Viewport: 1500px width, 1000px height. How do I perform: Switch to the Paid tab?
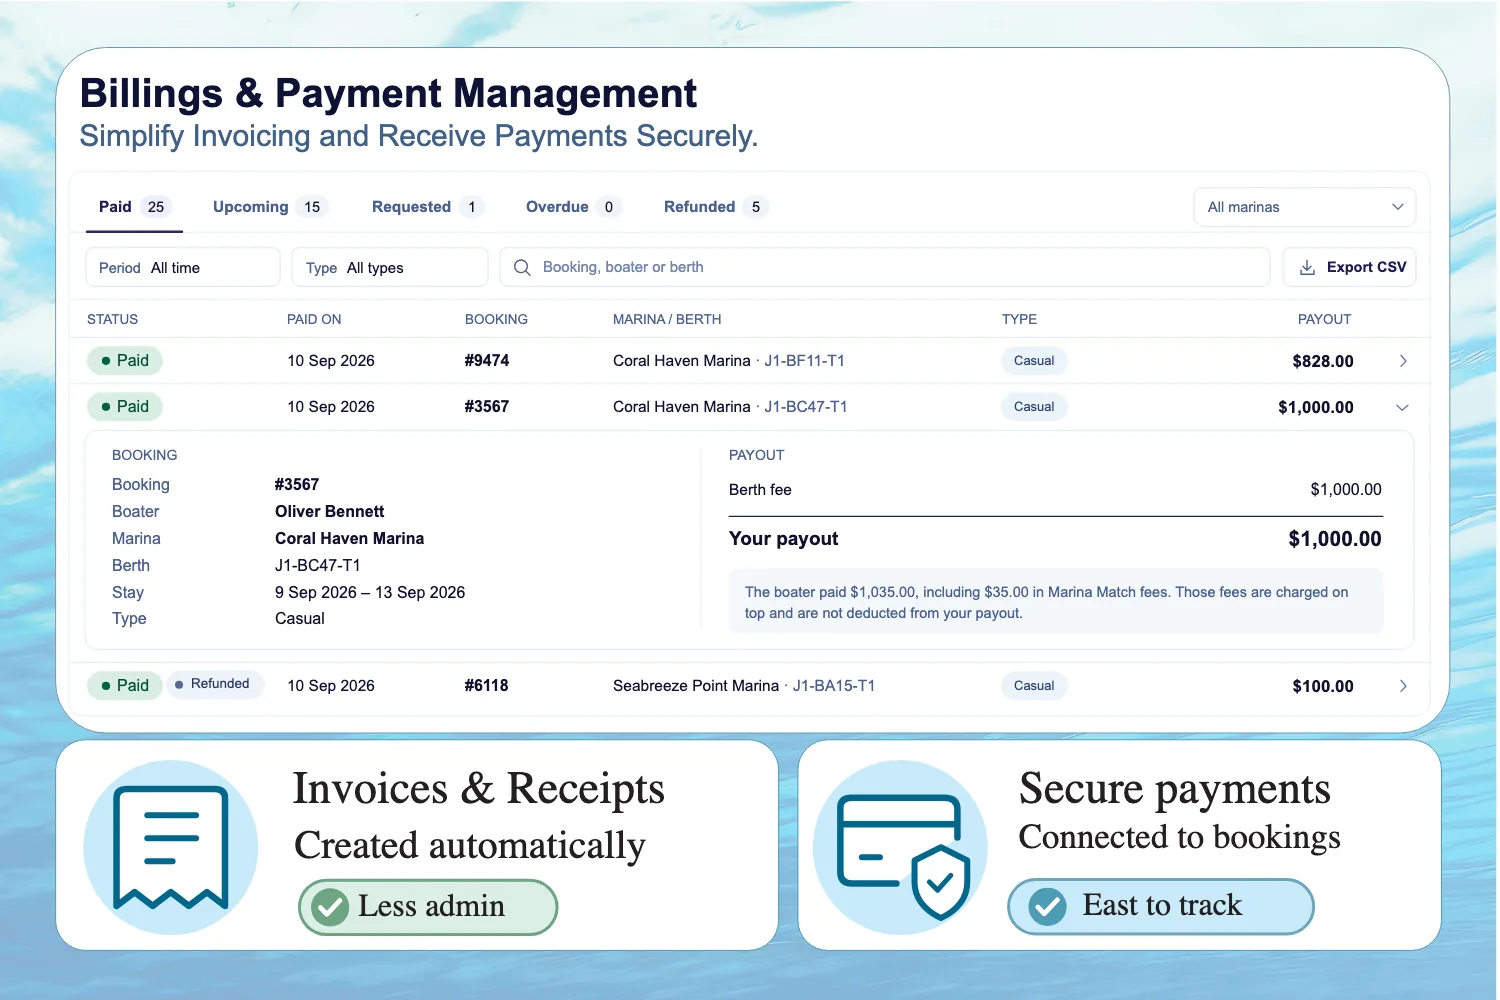pos(134,207)
